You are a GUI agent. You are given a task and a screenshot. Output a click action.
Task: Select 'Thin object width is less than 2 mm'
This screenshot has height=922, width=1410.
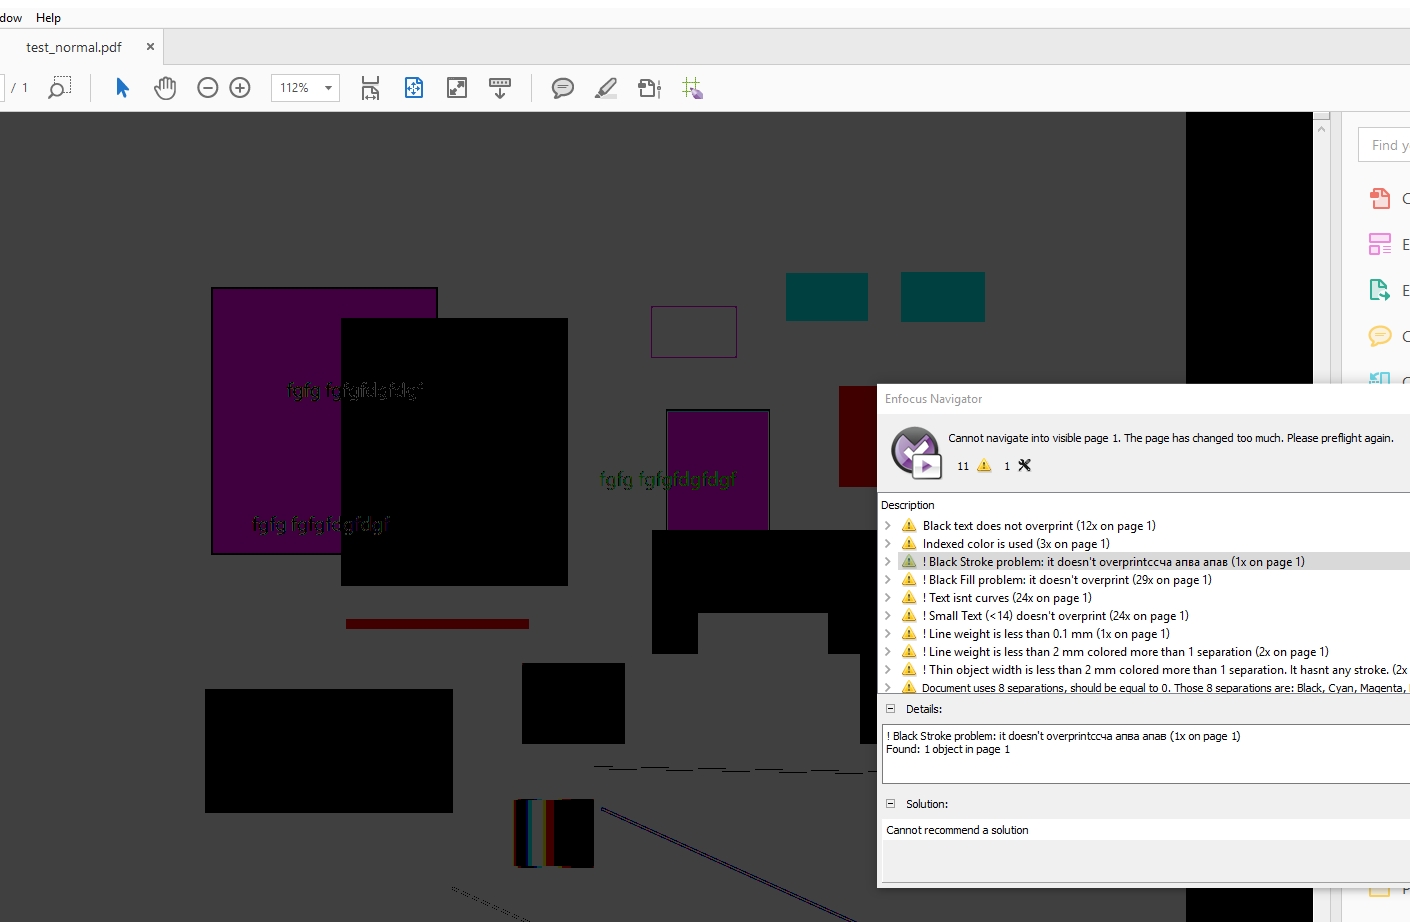click(x=1165, y=670)
